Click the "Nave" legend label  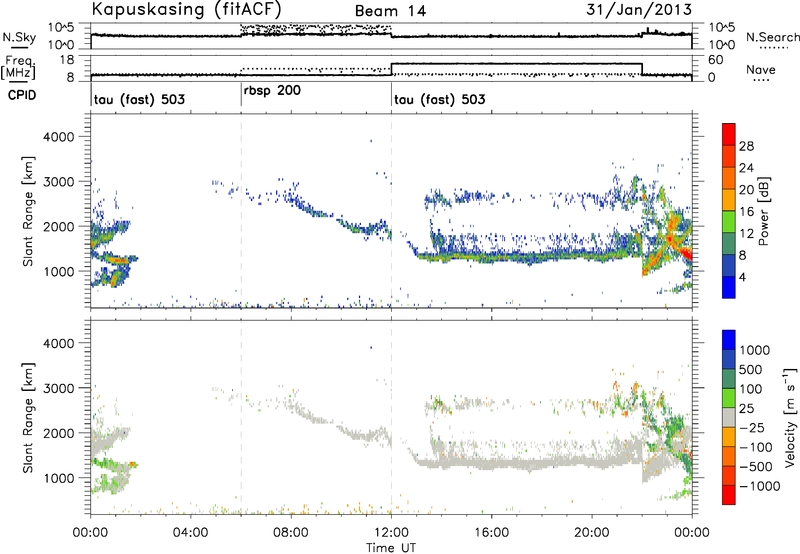coord(760,69)
